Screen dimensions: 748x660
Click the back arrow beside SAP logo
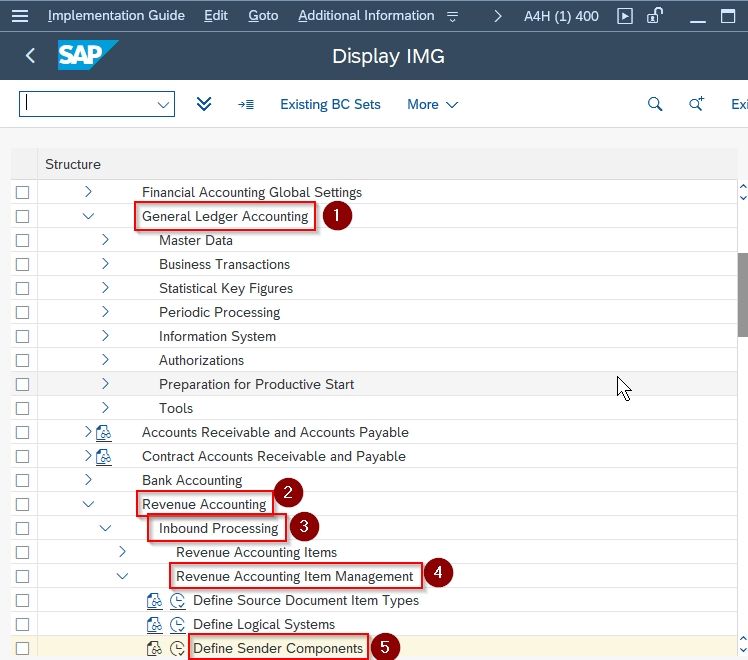[x=30, y=56]
